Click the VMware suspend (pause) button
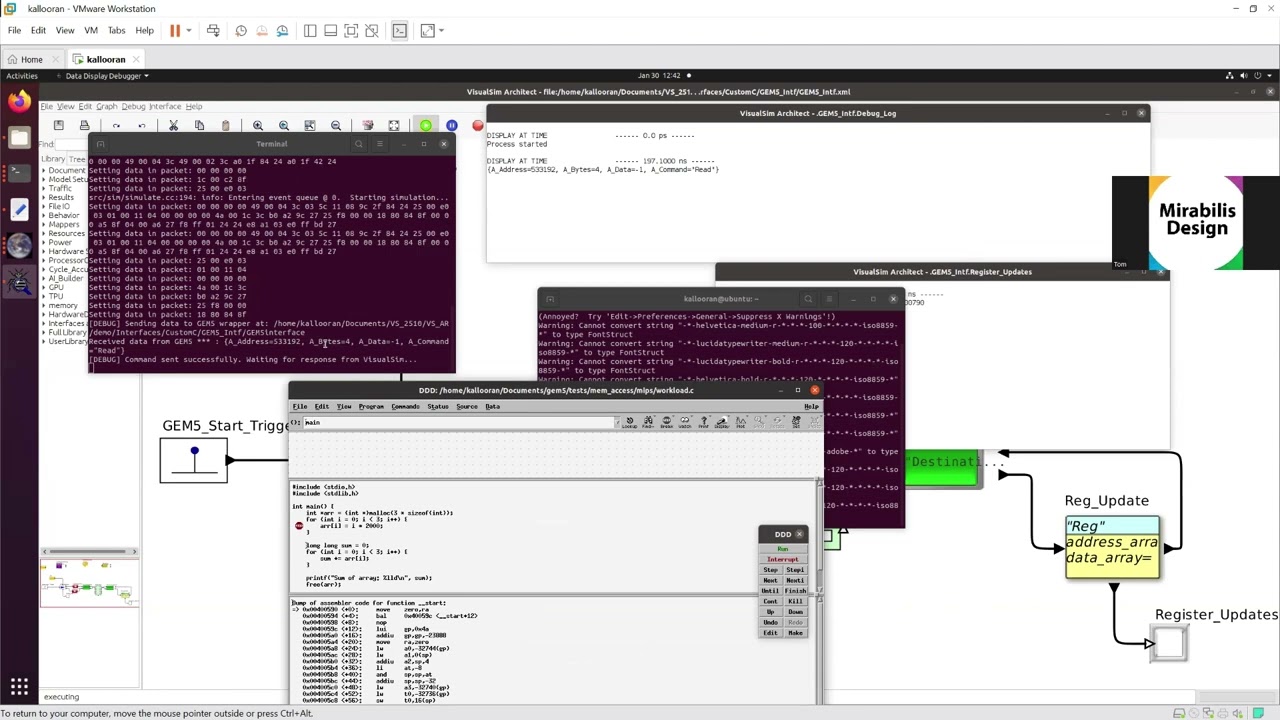This screenshot has width=1280, height=720. click(175, 31)
